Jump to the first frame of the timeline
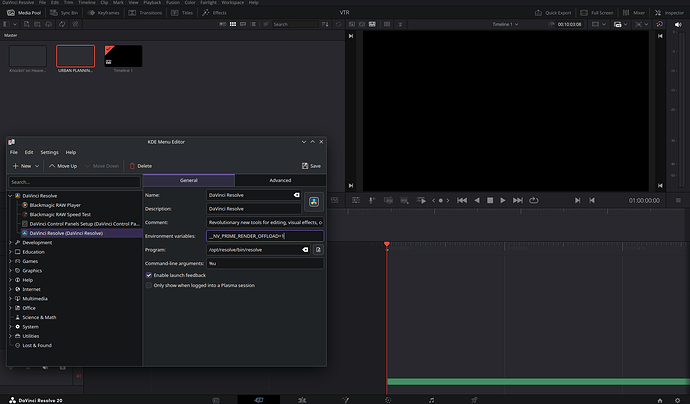 [462, 200]
